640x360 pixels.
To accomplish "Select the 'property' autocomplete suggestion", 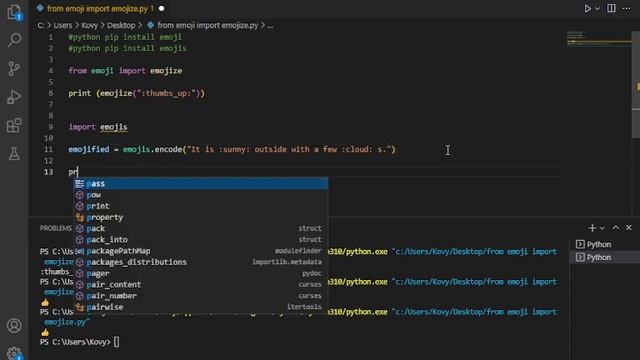I will click(200, 218).
